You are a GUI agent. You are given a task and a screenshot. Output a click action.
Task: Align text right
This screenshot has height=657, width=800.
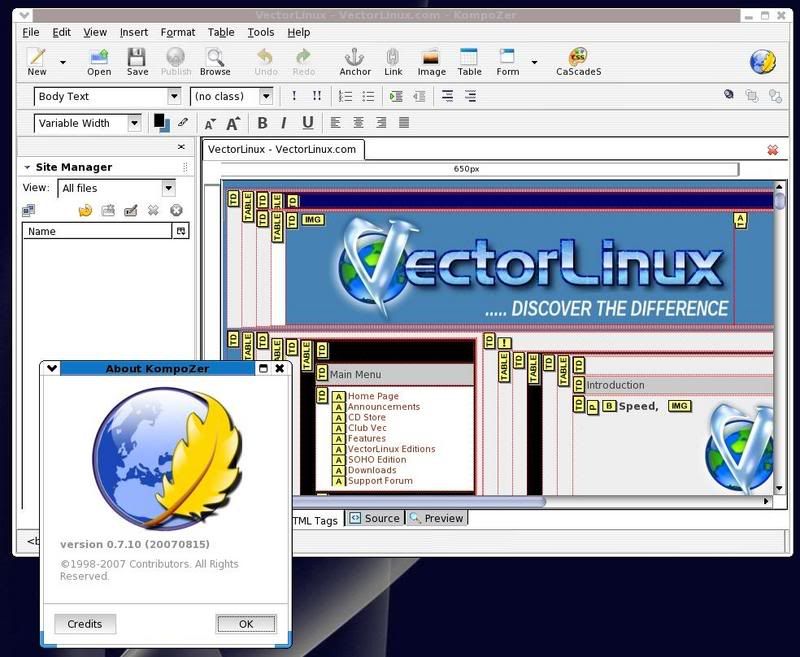pyautogui.click(x=381, y=123)
